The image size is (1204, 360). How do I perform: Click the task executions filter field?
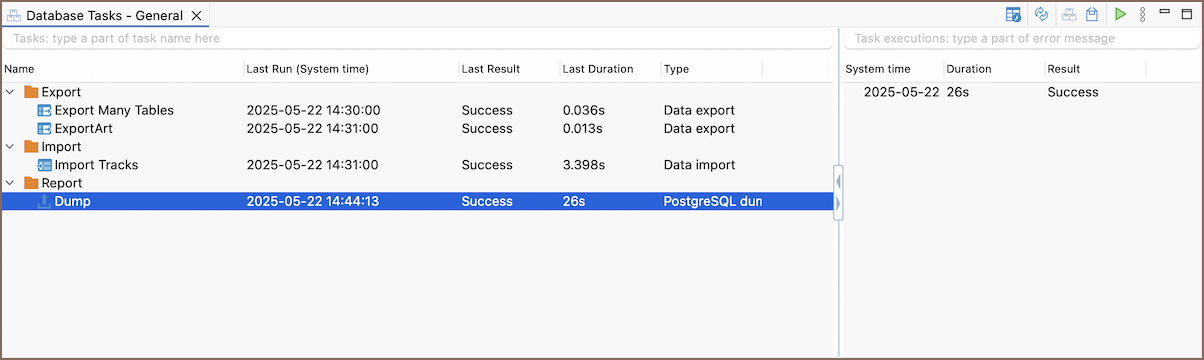pos(1020,38)
